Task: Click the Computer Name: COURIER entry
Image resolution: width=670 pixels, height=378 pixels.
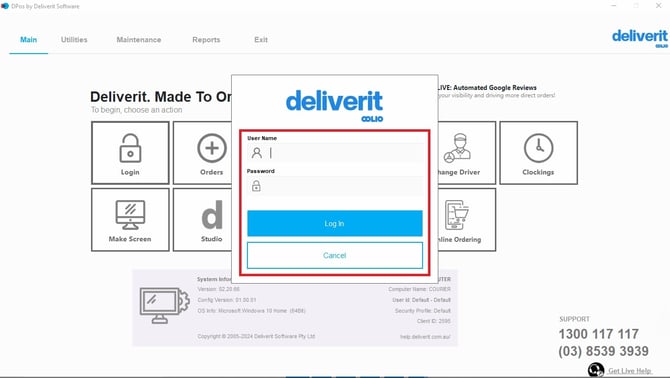Action: pyautogui.click(x=419, y=289)
